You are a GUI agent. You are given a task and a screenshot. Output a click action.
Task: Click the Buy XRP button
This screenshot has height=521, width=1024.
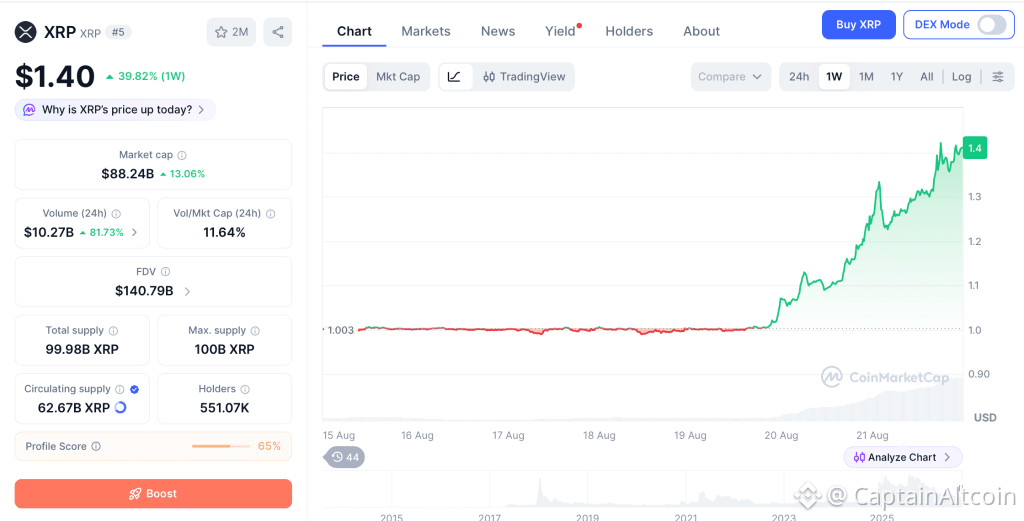[859, 25]
